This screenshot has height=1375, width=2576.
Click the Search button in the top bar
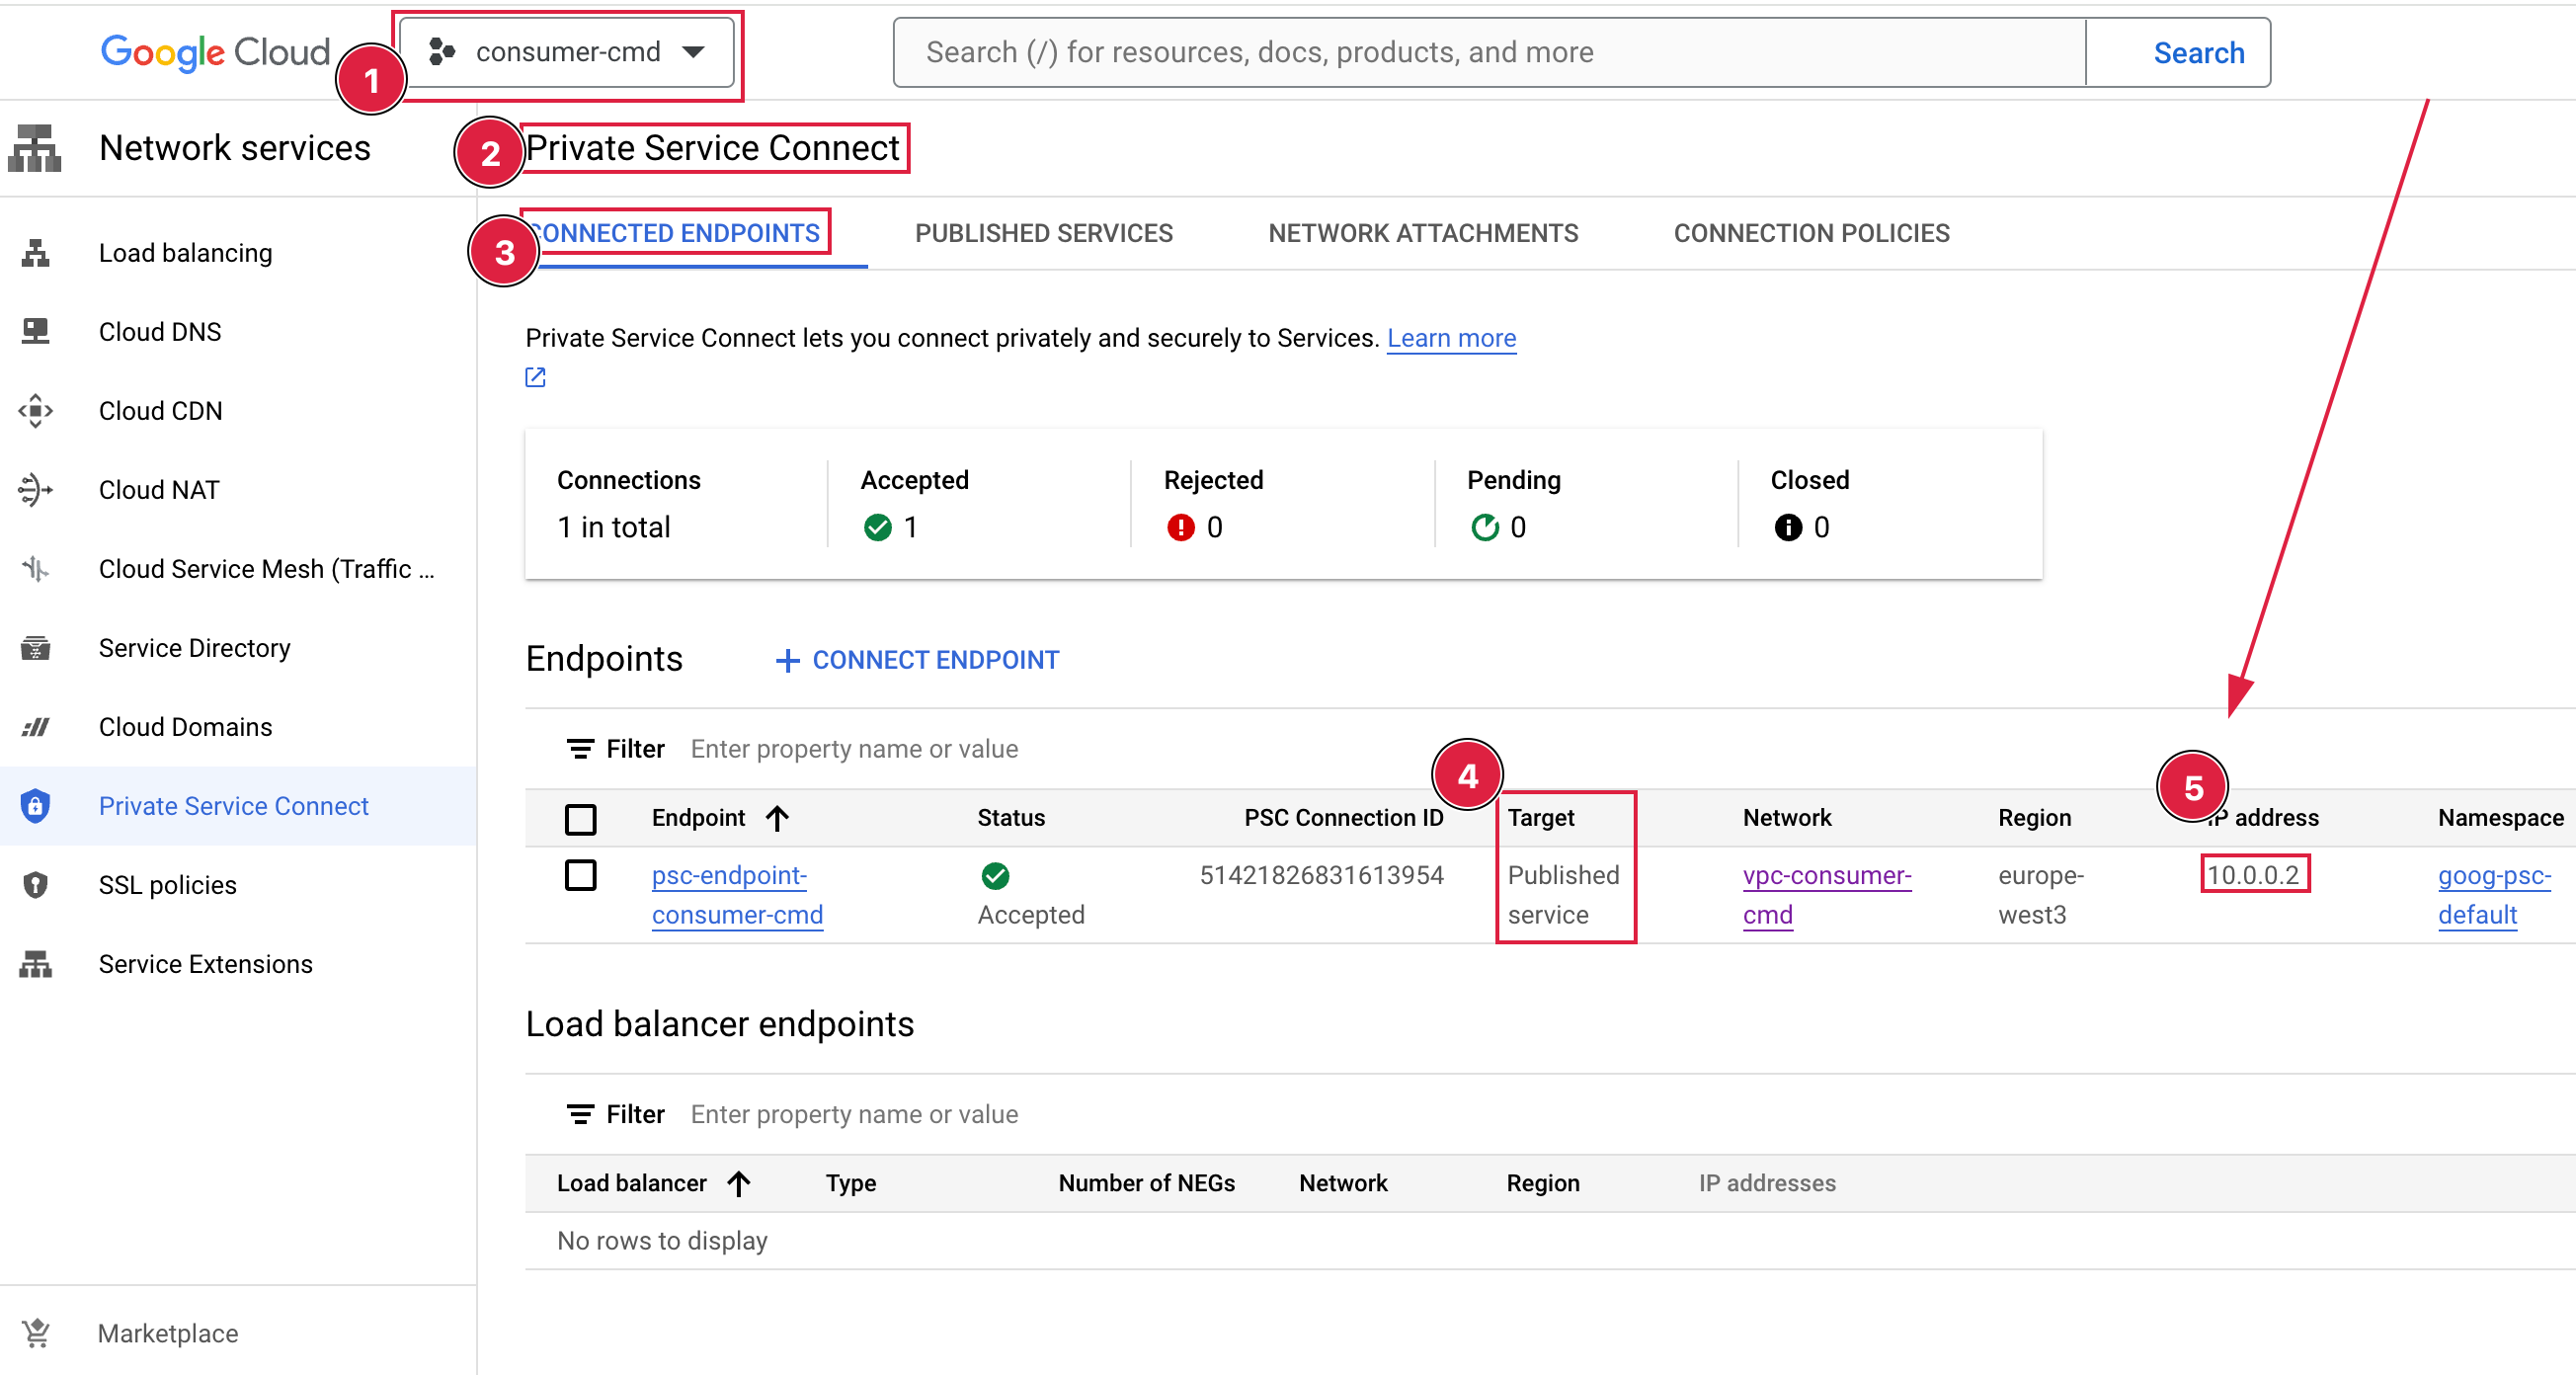click(2198, 53)
